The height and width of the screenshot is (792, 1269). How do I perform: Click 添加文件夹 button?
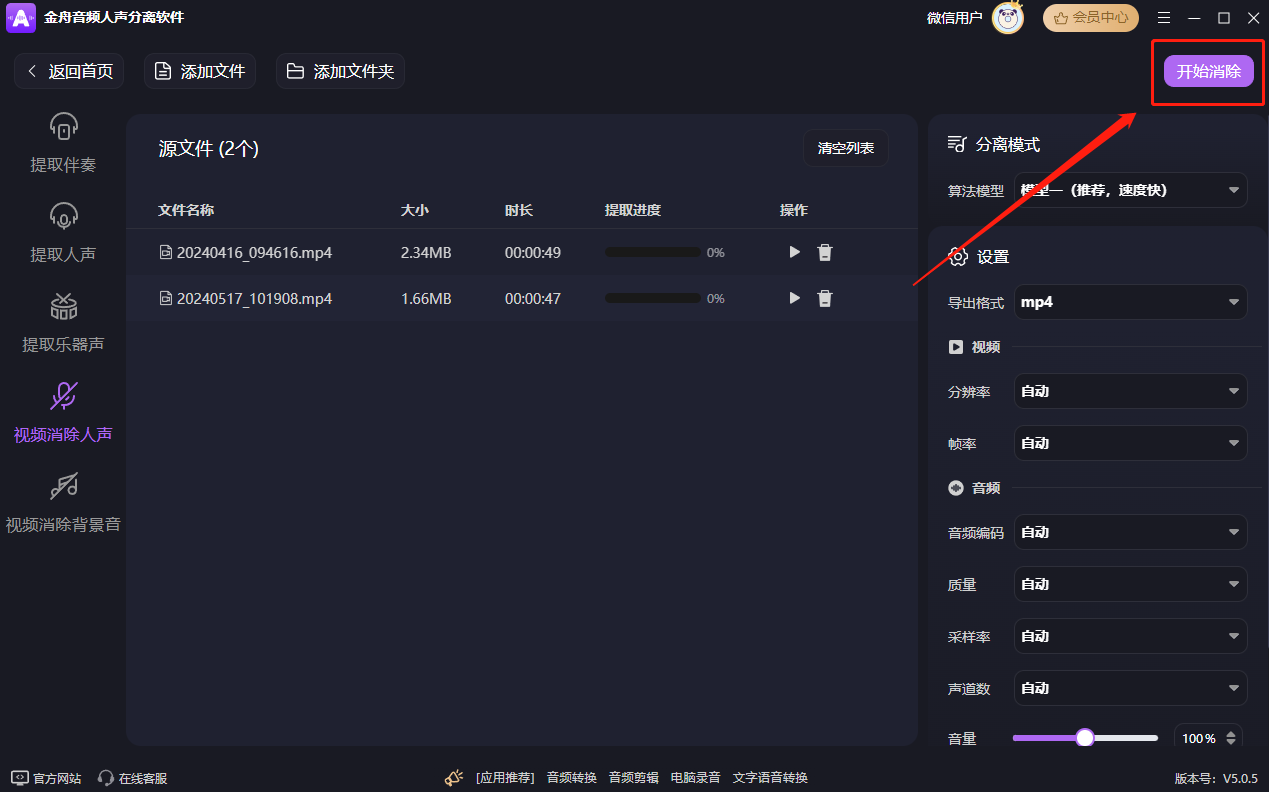[x=341, y=71]
